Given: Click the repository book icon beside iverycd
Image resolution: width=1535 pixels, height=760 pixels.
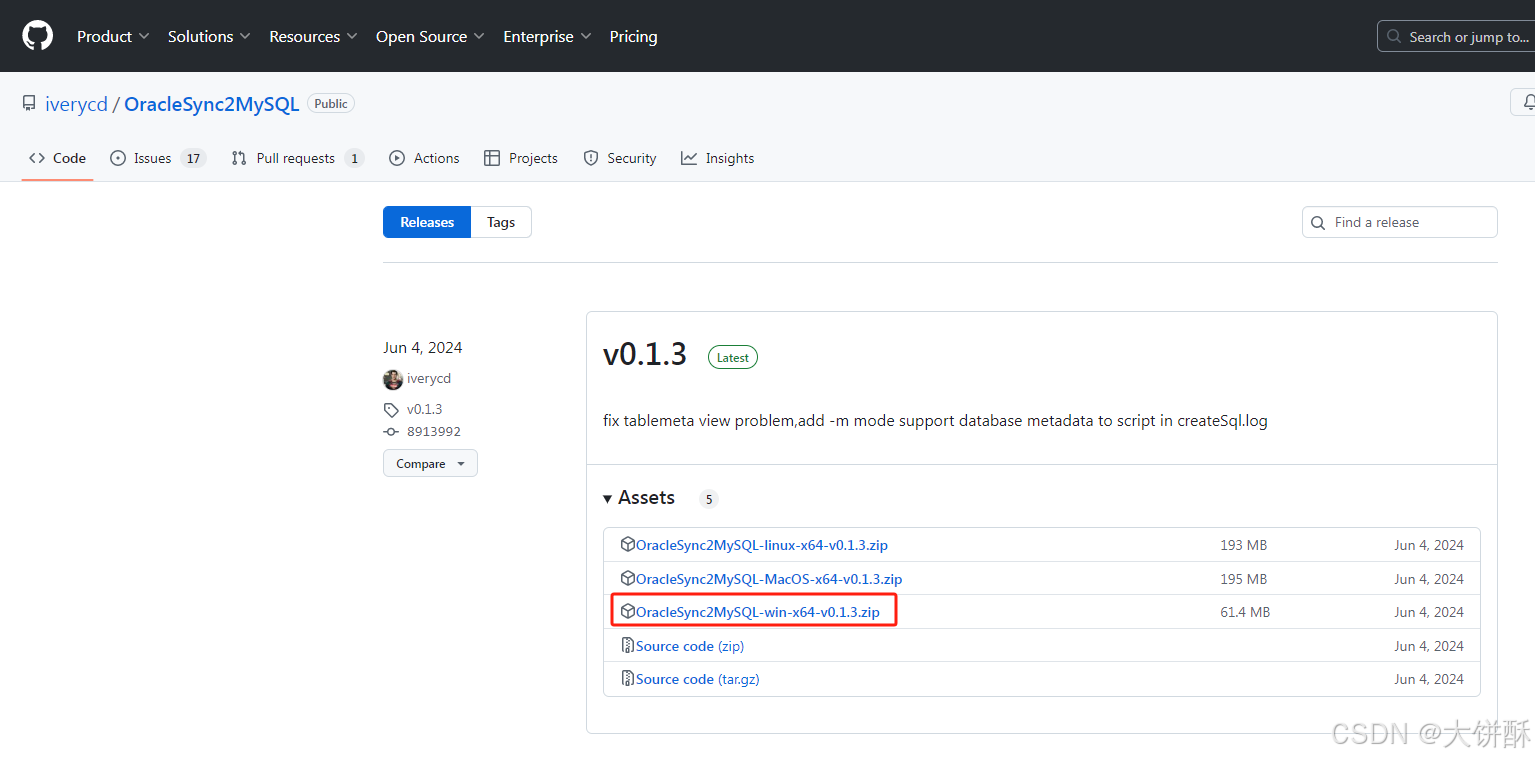Looking at the screenshot, I should [x=29, y=103].
